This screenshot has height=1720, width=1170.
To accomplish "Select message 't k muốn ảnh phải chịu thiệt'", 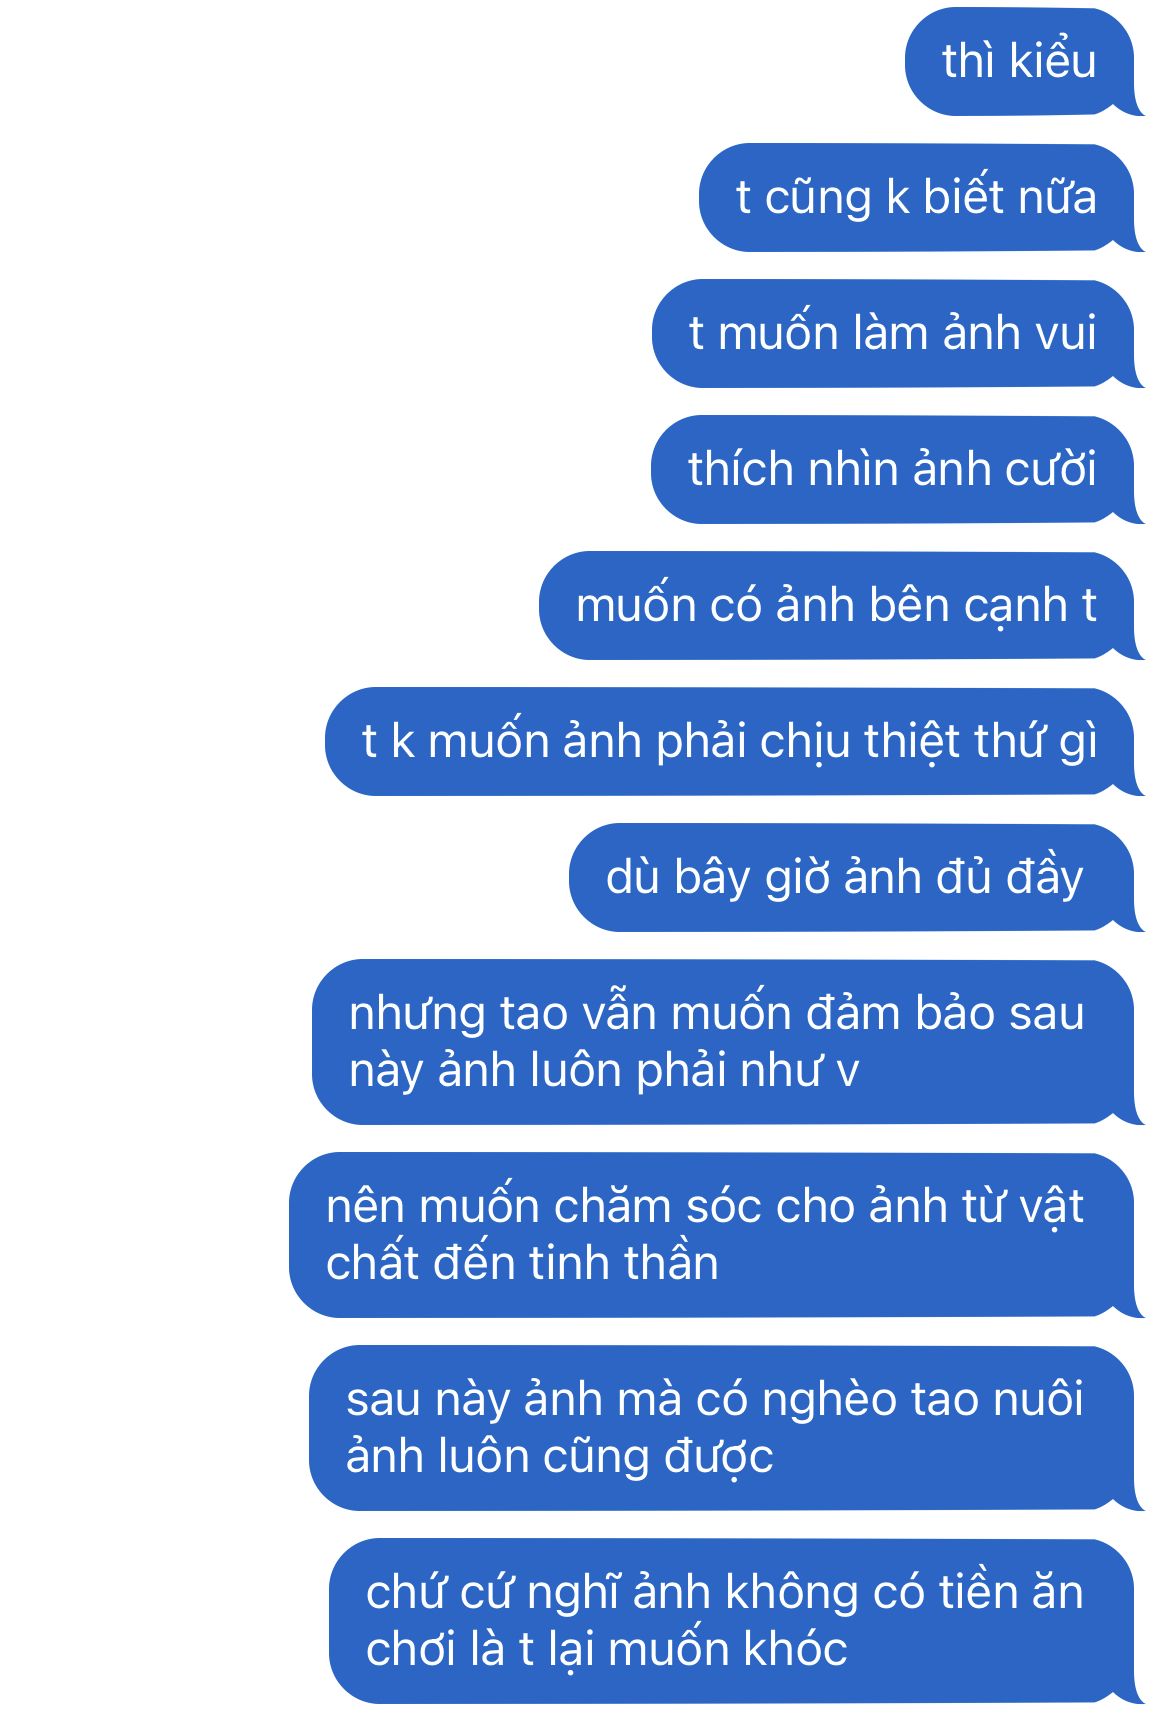I will pos(731,741).
